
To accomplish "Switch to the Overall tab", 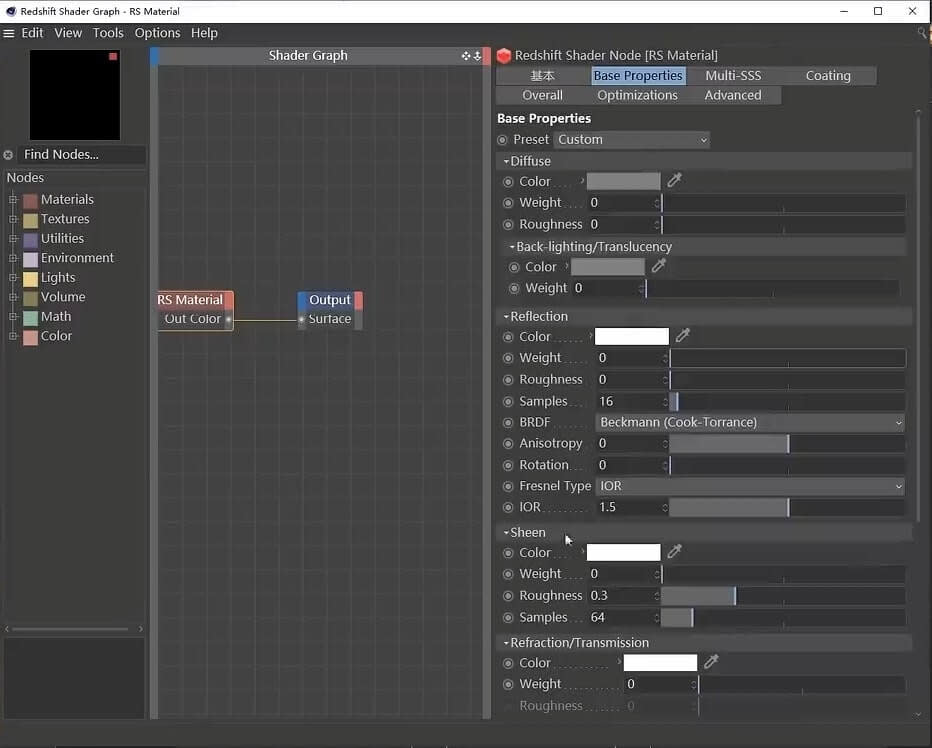I will (543, 95).
